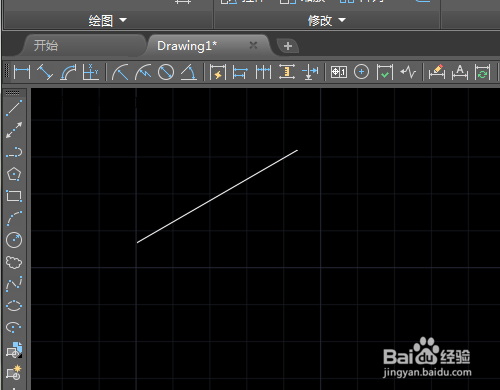Image resolution: width=500 pixels, height=390 pixels.
Task: Close the Drawing1* tab
Action: click(x=253, y=45)
